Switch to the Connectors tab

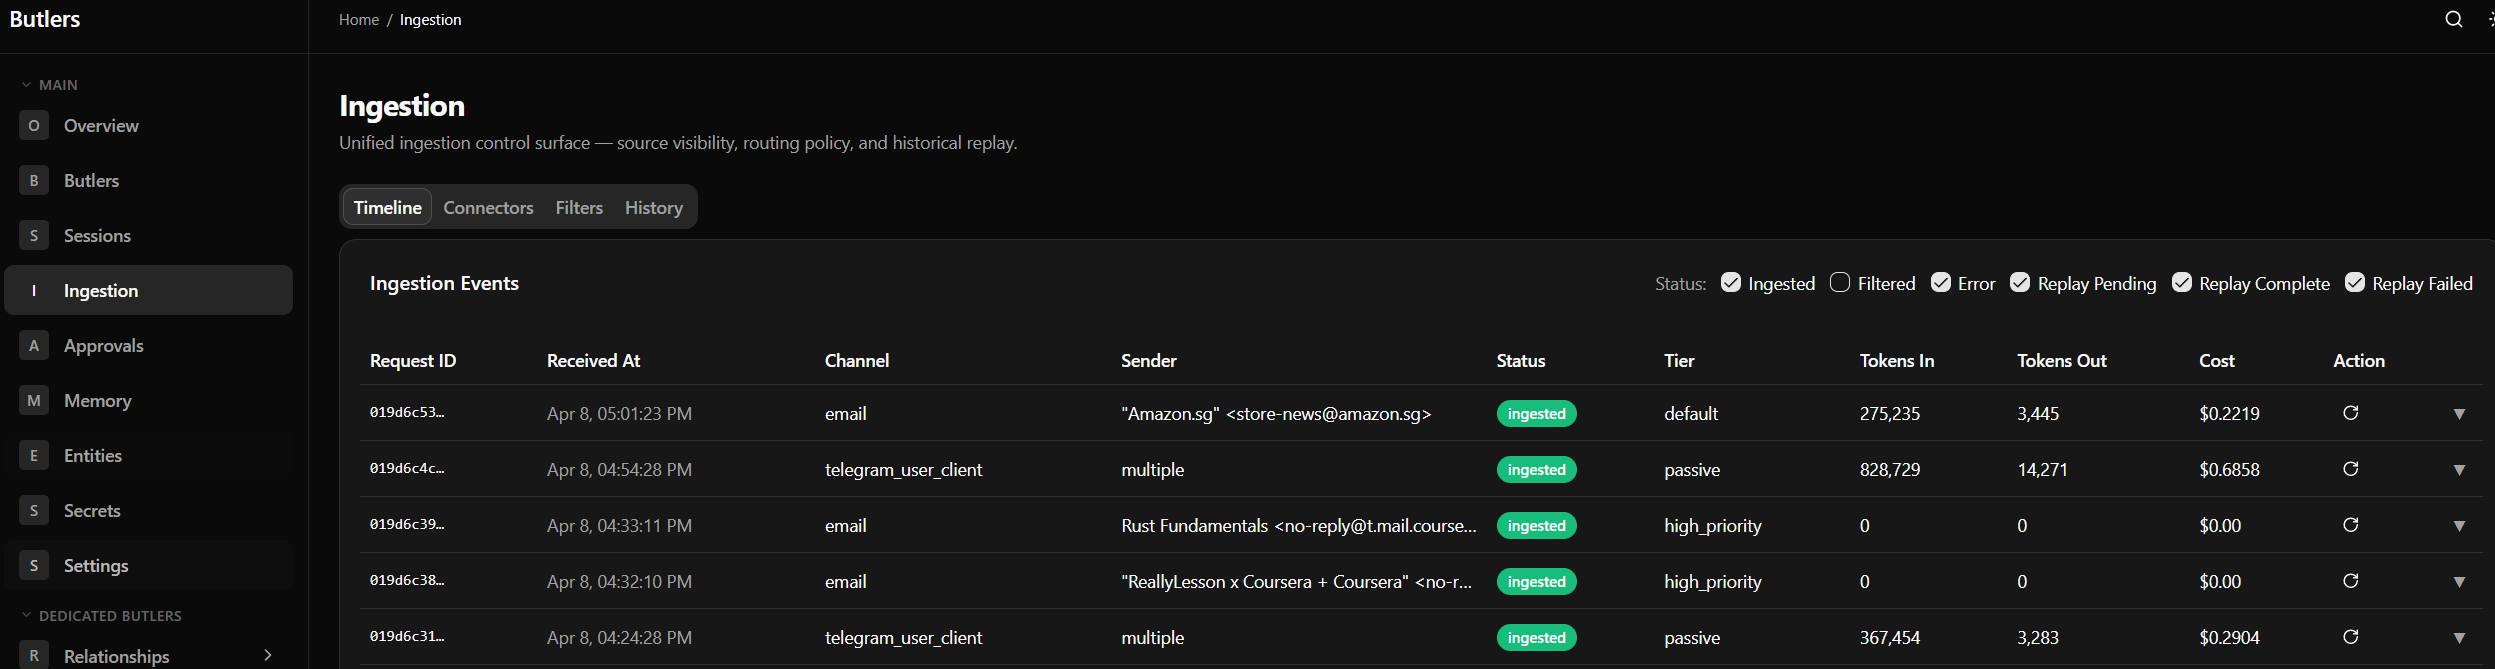point(488,207)
